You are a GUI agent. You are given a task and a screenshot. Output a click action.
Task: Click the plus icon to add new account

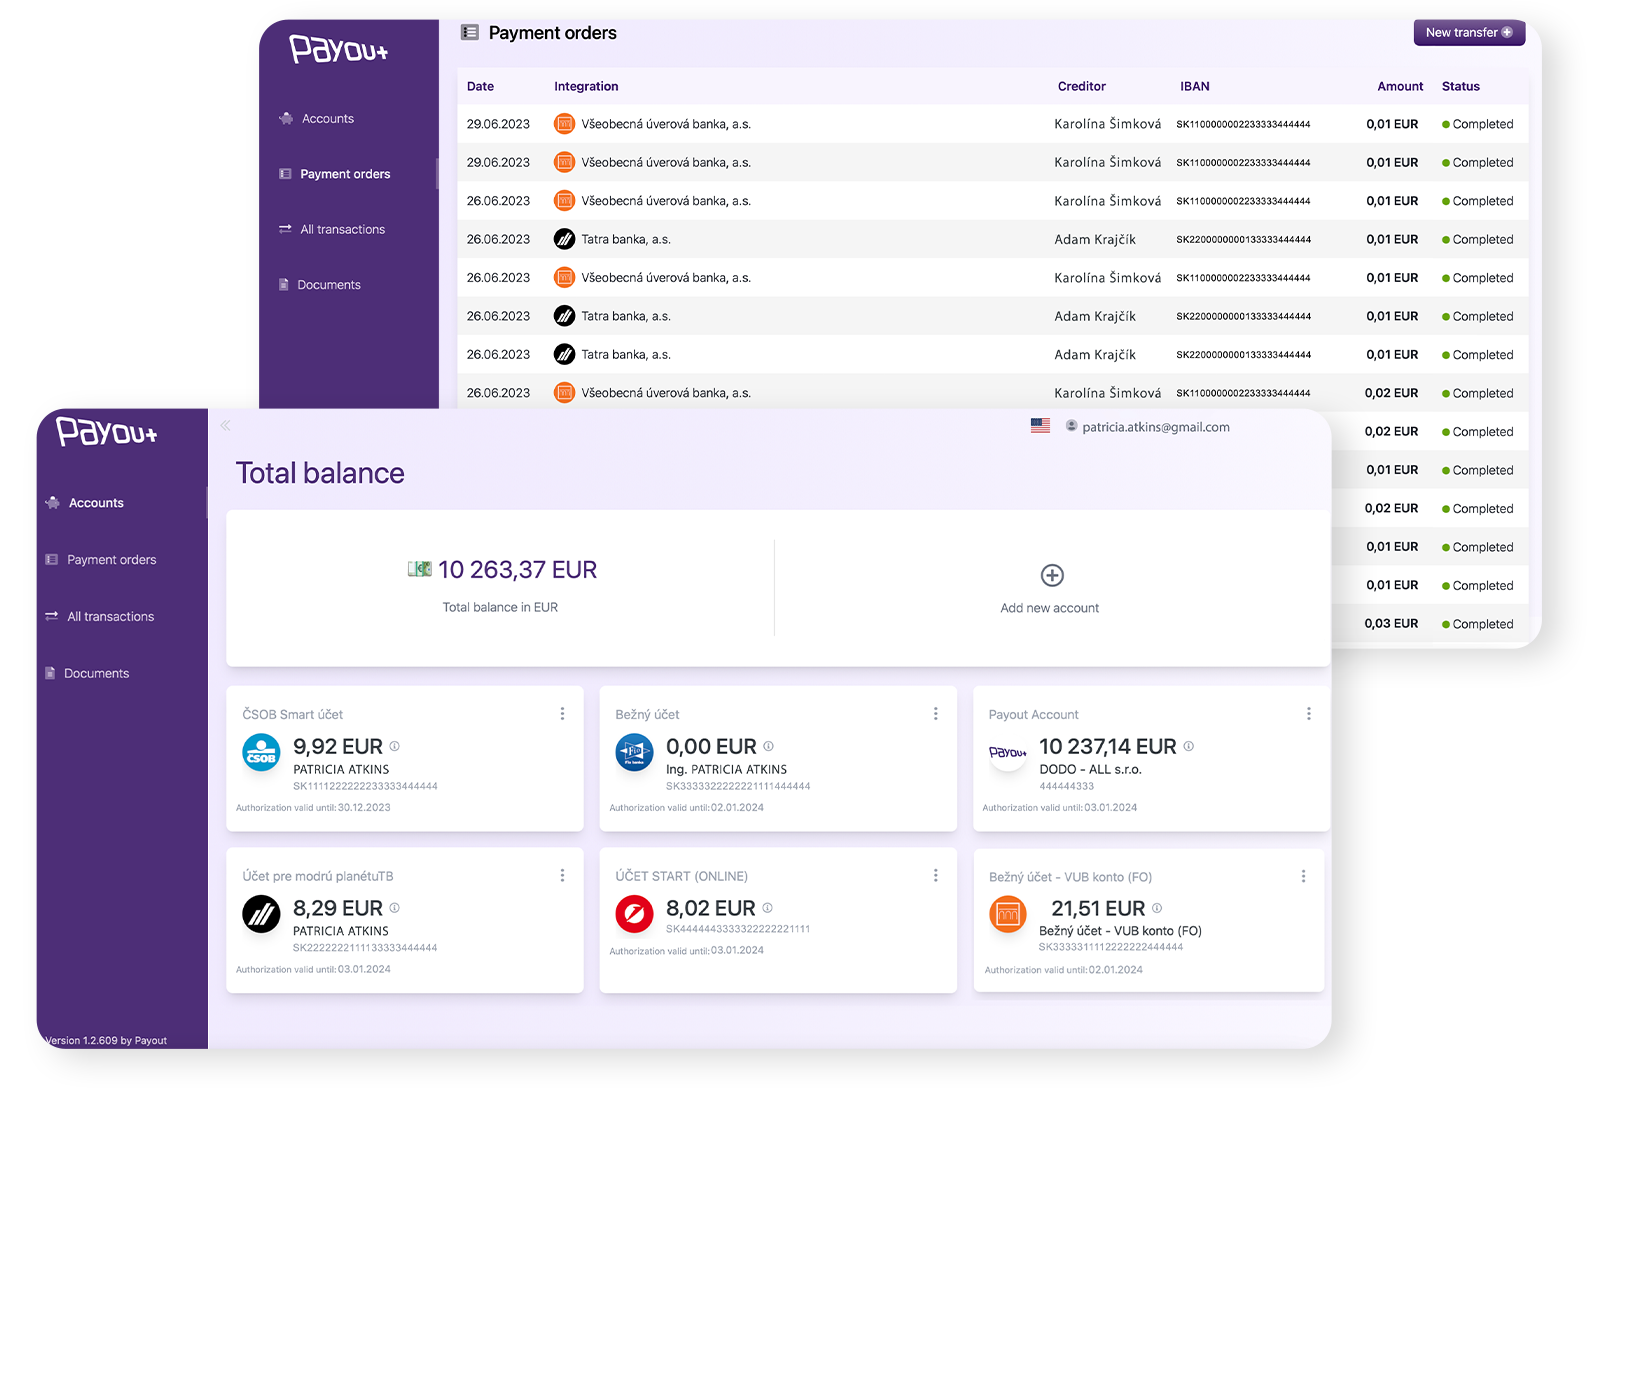coord(1052,575)
